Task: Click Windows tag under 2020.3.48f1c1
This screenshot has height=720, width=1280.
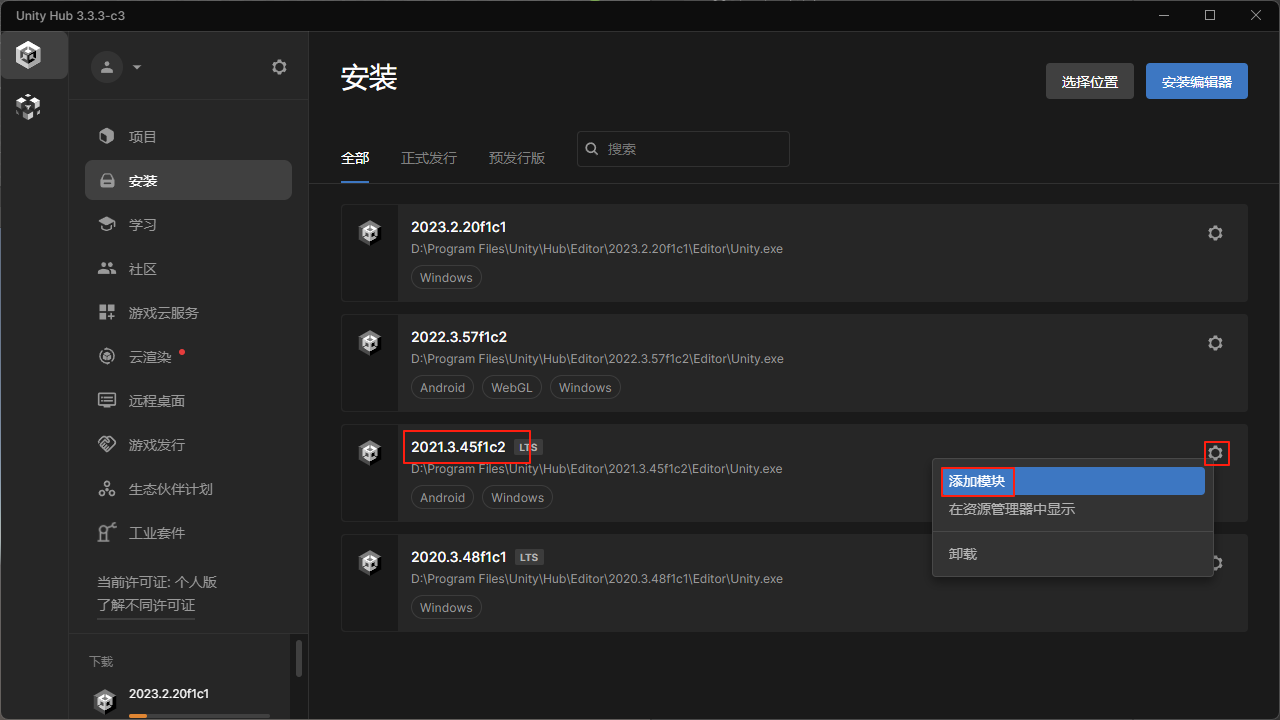Action: pyautogui.click(x=446, y=607)
